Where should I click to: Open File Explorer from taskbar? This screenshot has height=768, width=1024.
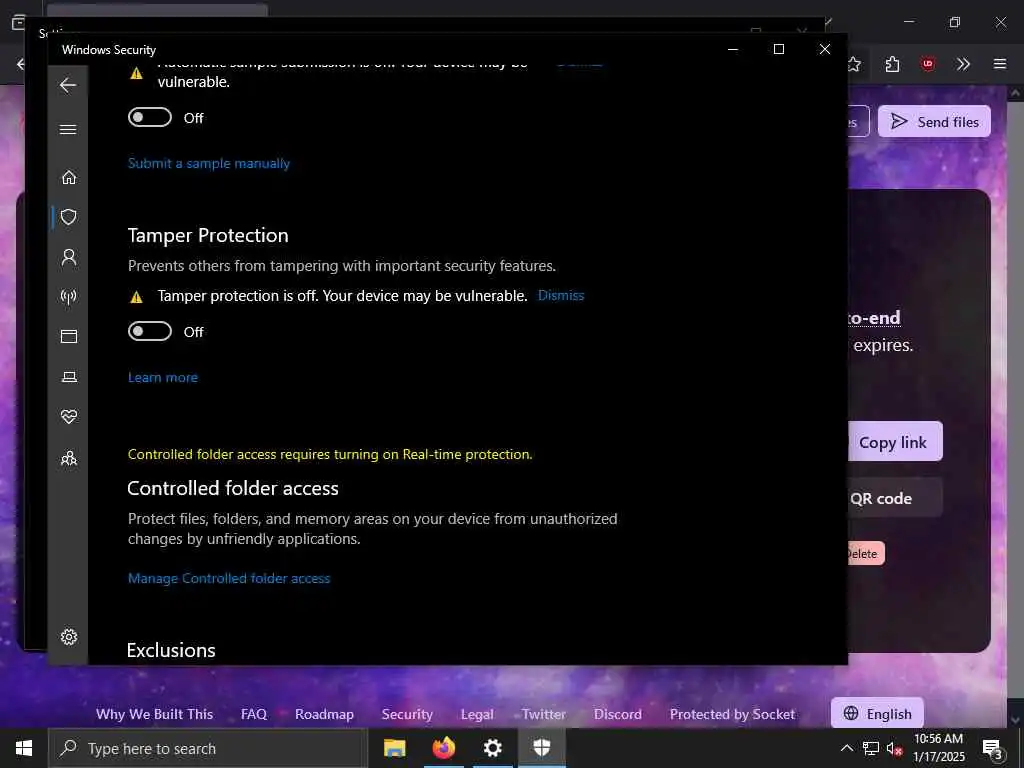[x=394, y=748]
